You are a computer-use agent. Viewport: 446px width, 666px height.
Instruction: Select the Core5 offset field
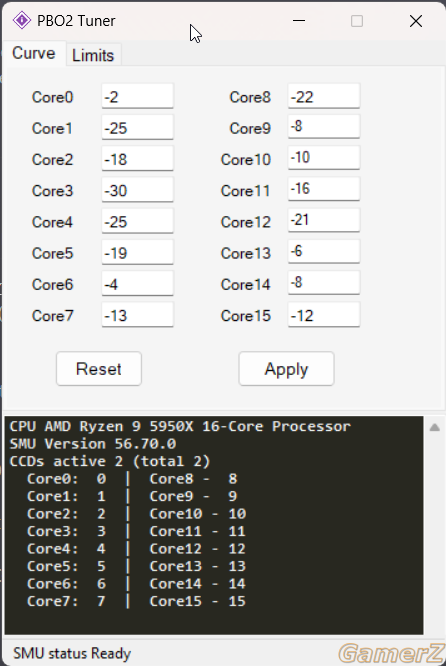click(137, 252)
